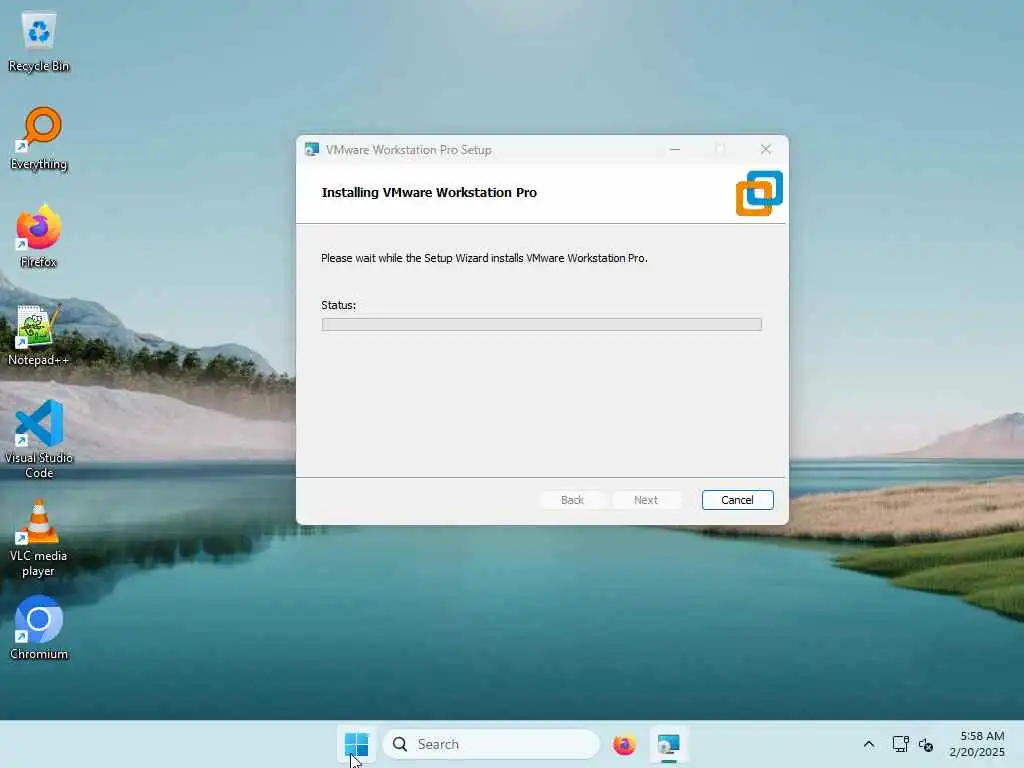Launch Everything search from desktop
The width and height of the screenshot is (1024, 768).
click(39, 138)
